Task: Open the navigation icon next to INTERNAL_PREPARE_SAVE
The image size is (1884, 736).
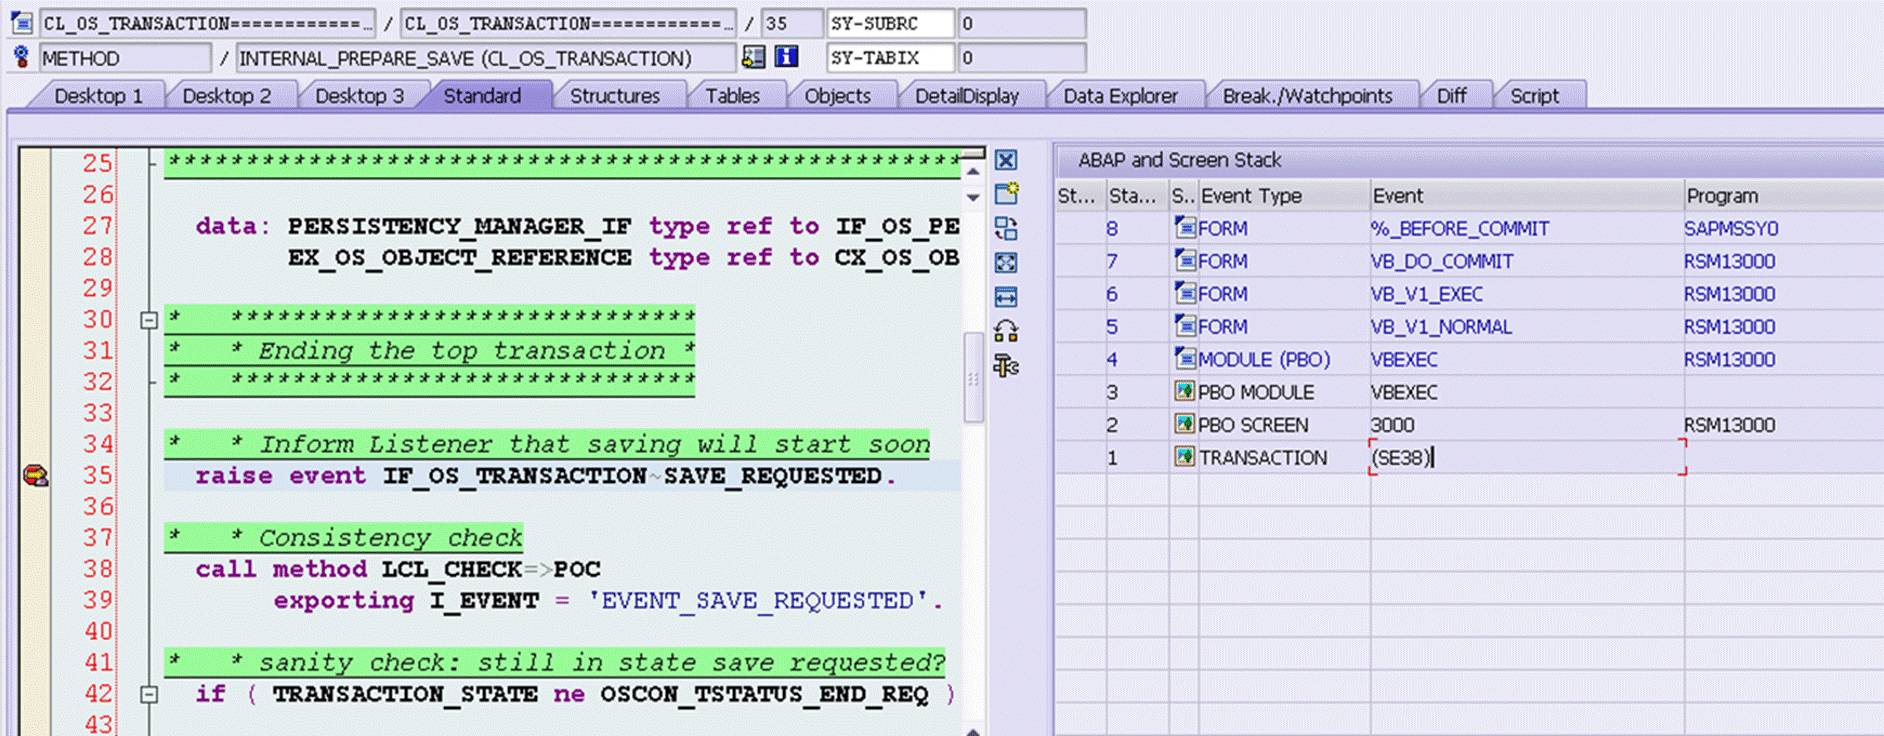Action: [x=753, y=57]
